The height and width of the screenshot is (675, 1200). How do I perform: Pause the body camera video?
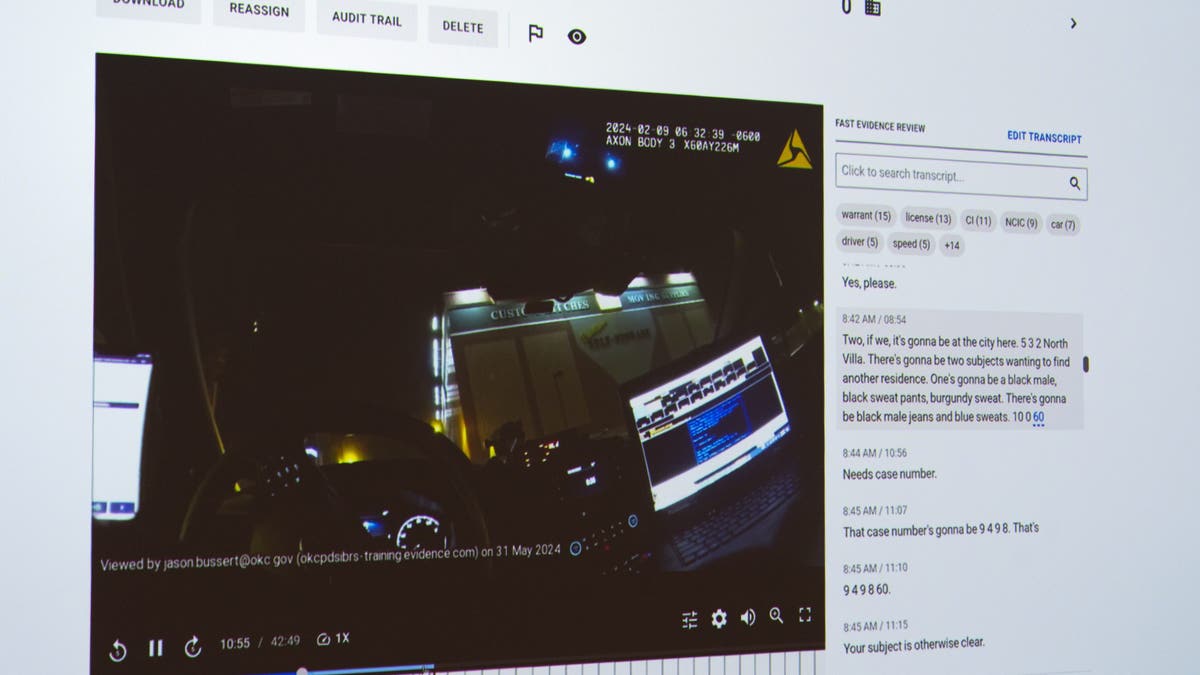pyautogui.click(x=155, y=648)
